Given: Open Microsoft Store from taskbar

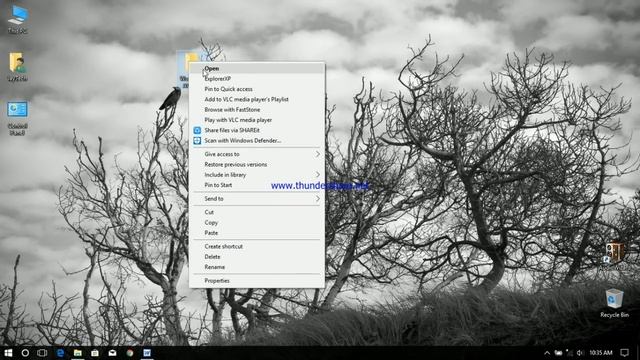Looking at the screenshot, I should point(95,353).
